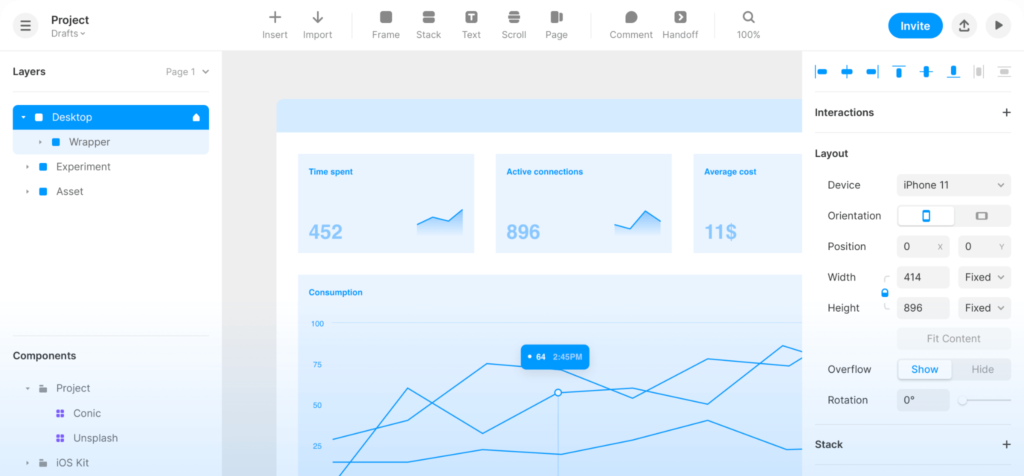
Task: Open the Drafts project dropdown
Action: tap(69, 33)
